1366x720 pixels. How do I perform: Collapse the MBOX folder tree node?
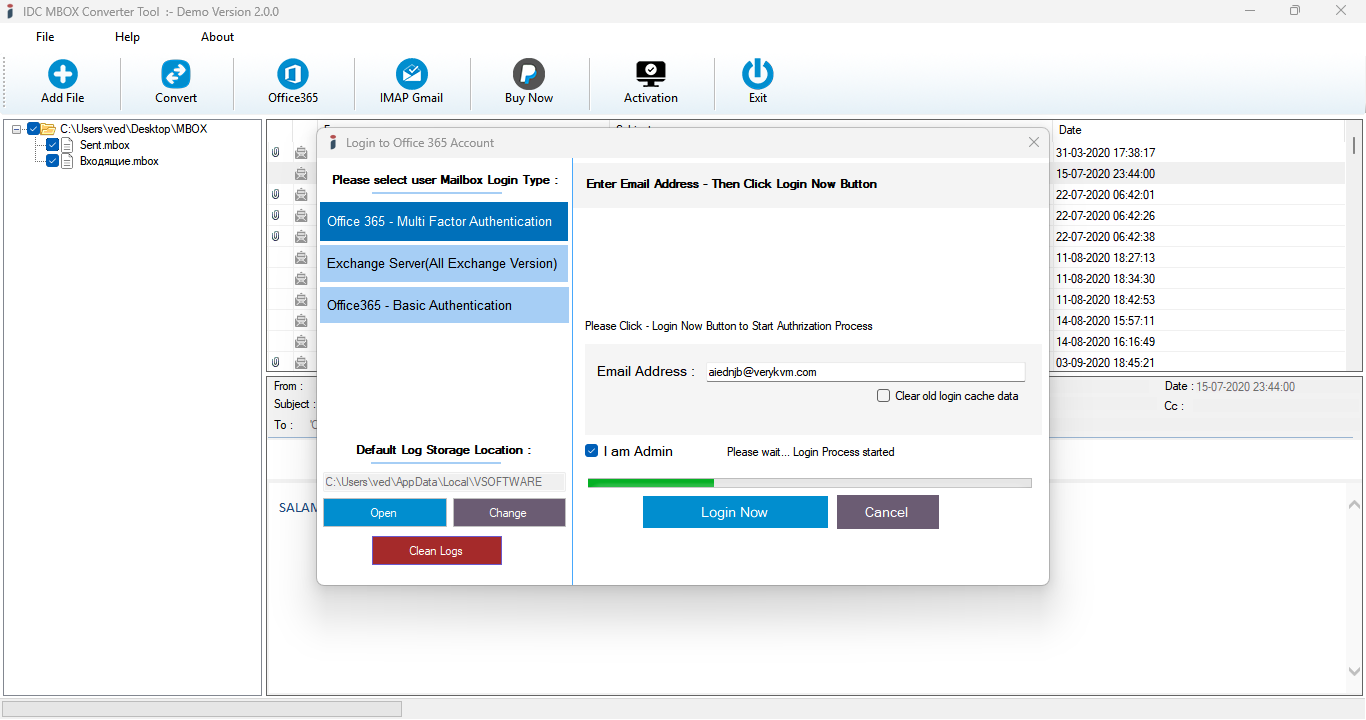click(x=17, y=129)
